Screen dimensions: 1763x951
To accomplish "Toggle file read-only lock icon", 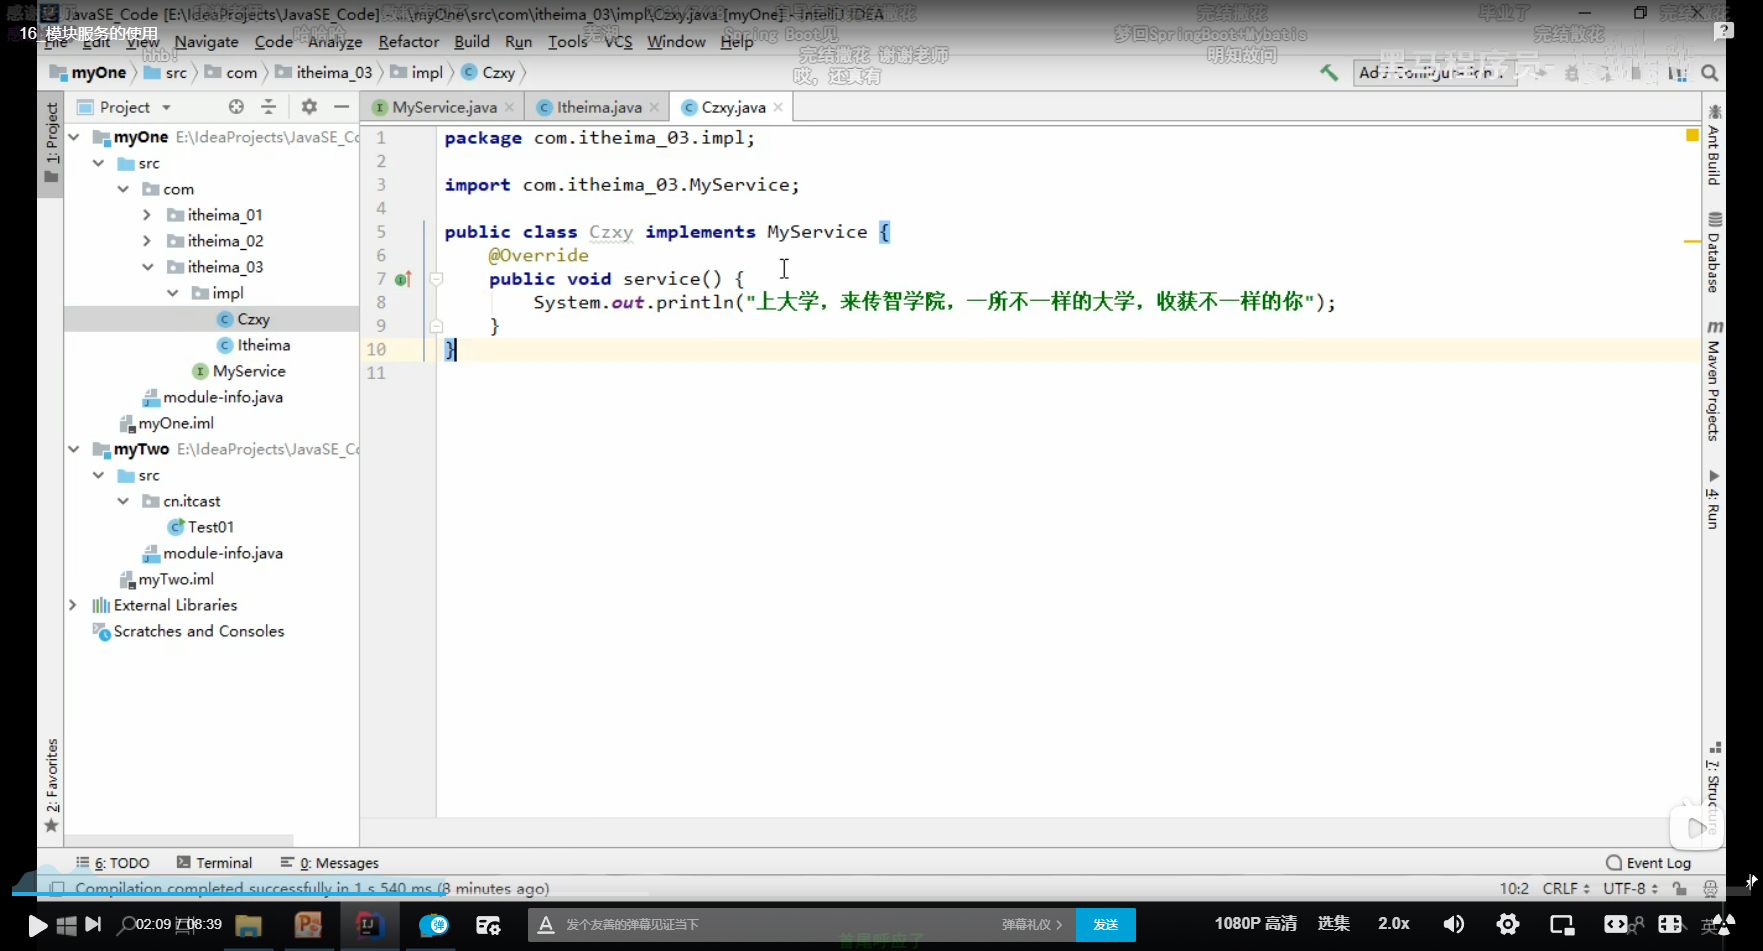I will click(x=1679, y=888).
